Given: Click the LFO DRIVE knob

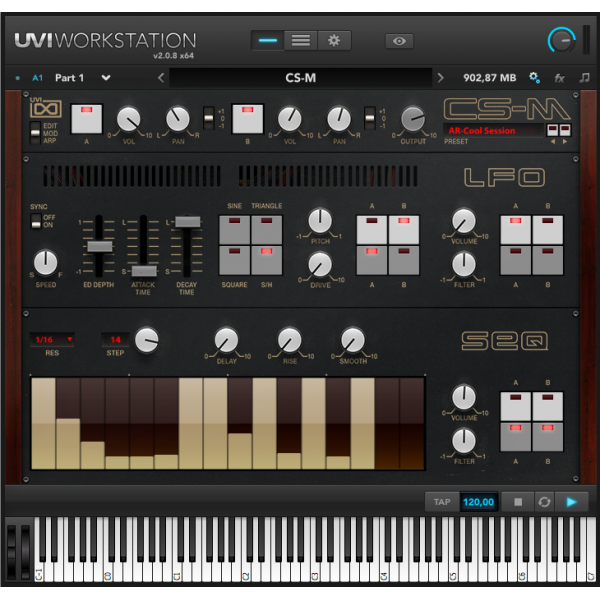Looking at the screenshot, I should 320,265.
